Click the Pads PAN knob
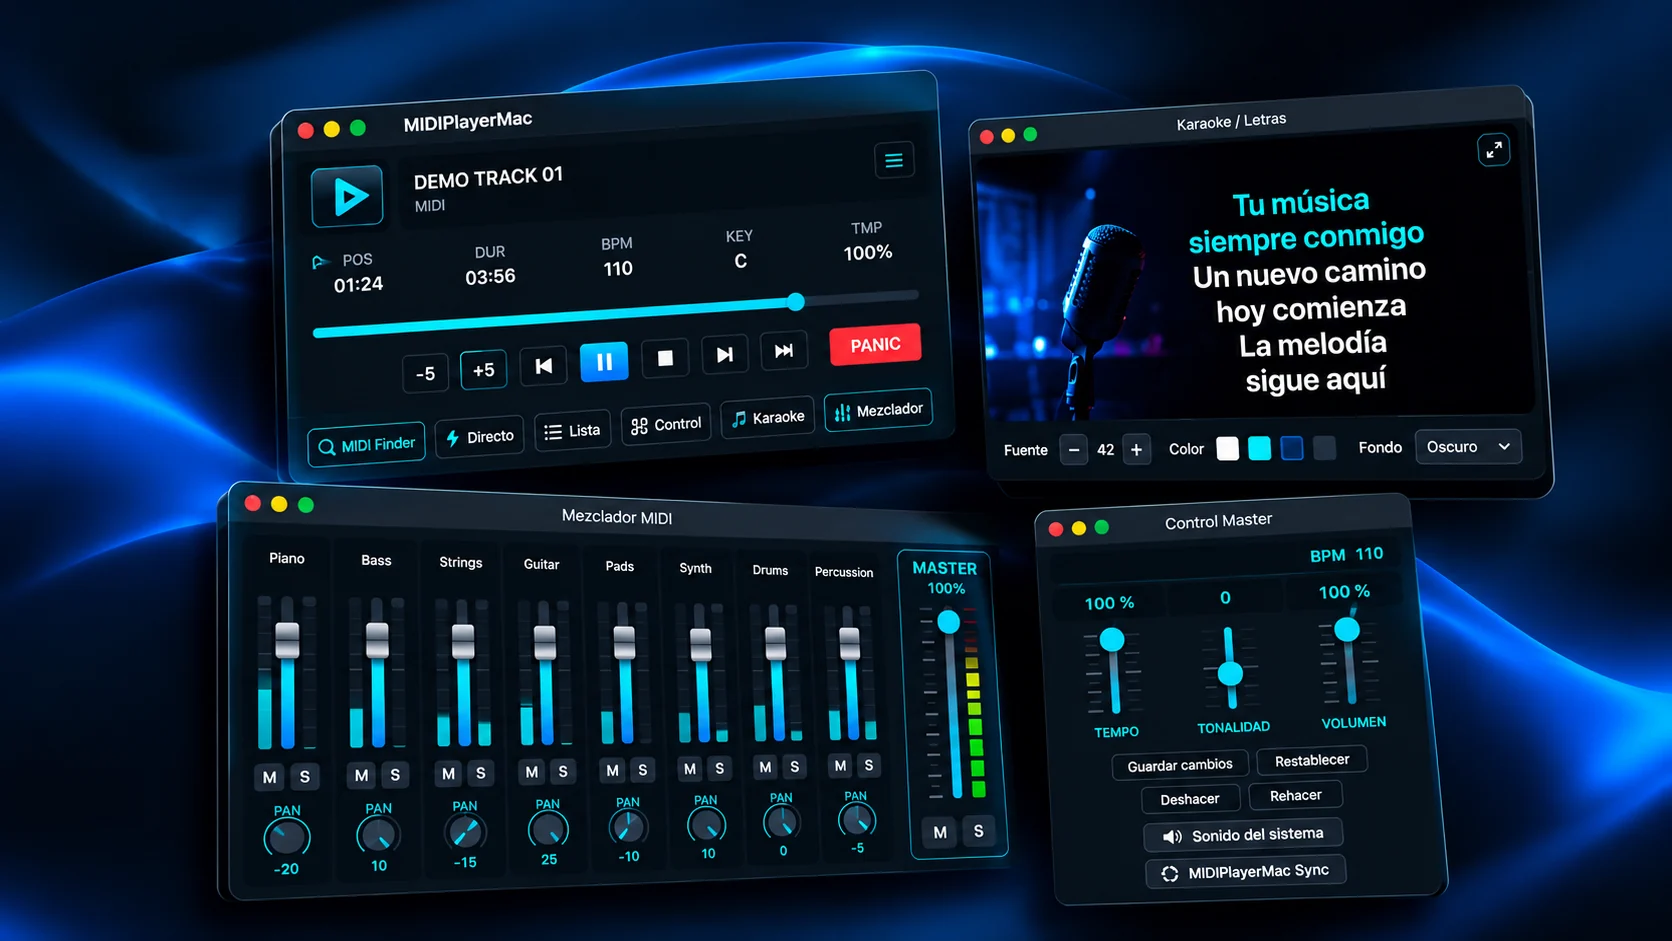Viewport: 1672px width, 941px height. [628, 827]
